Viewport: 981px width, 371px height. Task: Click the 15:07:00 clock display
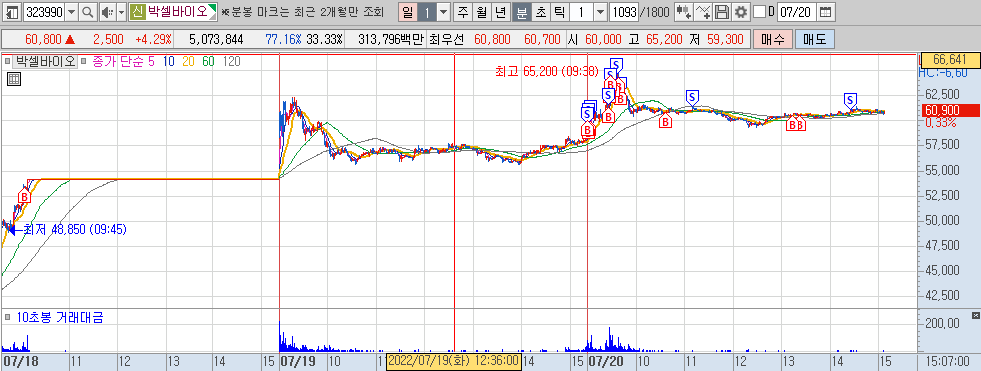tap(948, 361)
